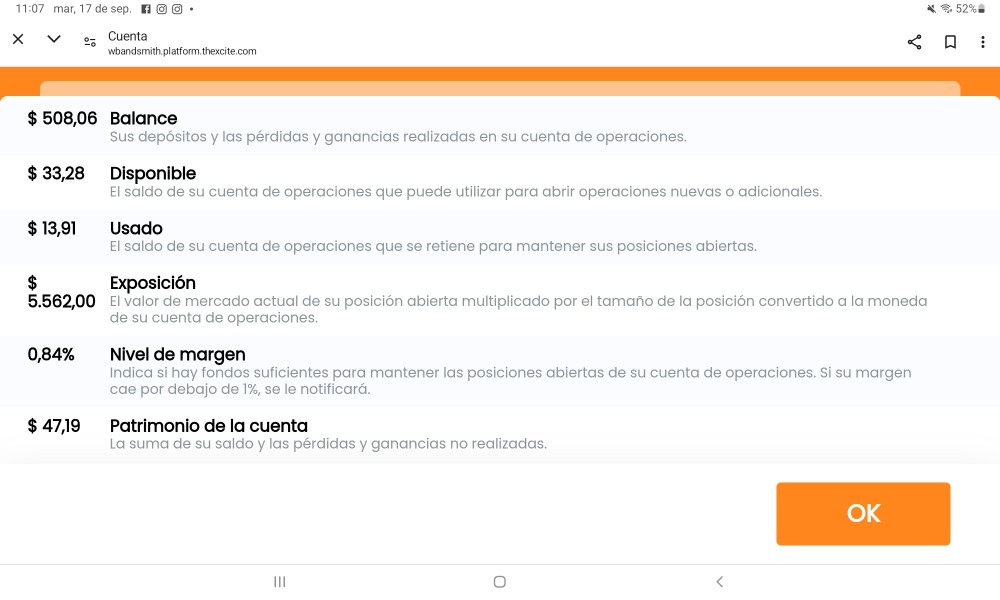Tap the share icon in the top bar

click(915, 42)
